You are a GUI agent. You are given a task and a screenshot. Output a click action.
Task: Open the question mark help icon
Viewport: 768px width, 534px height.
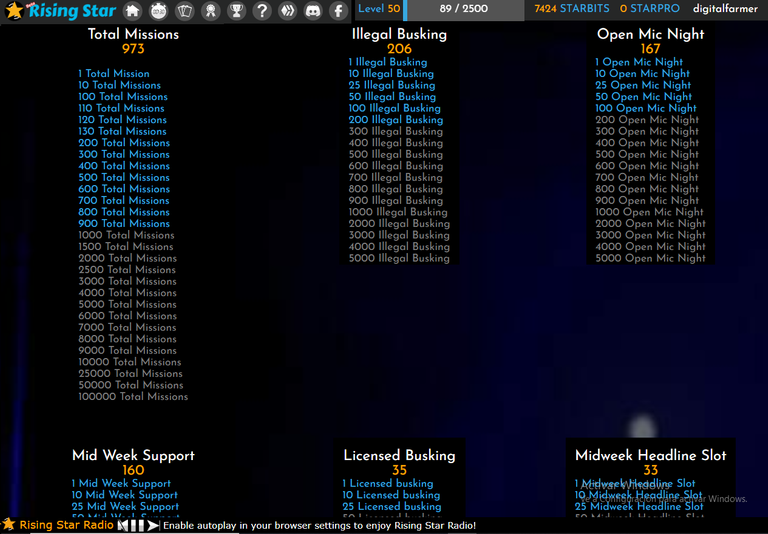click(263, 11)
